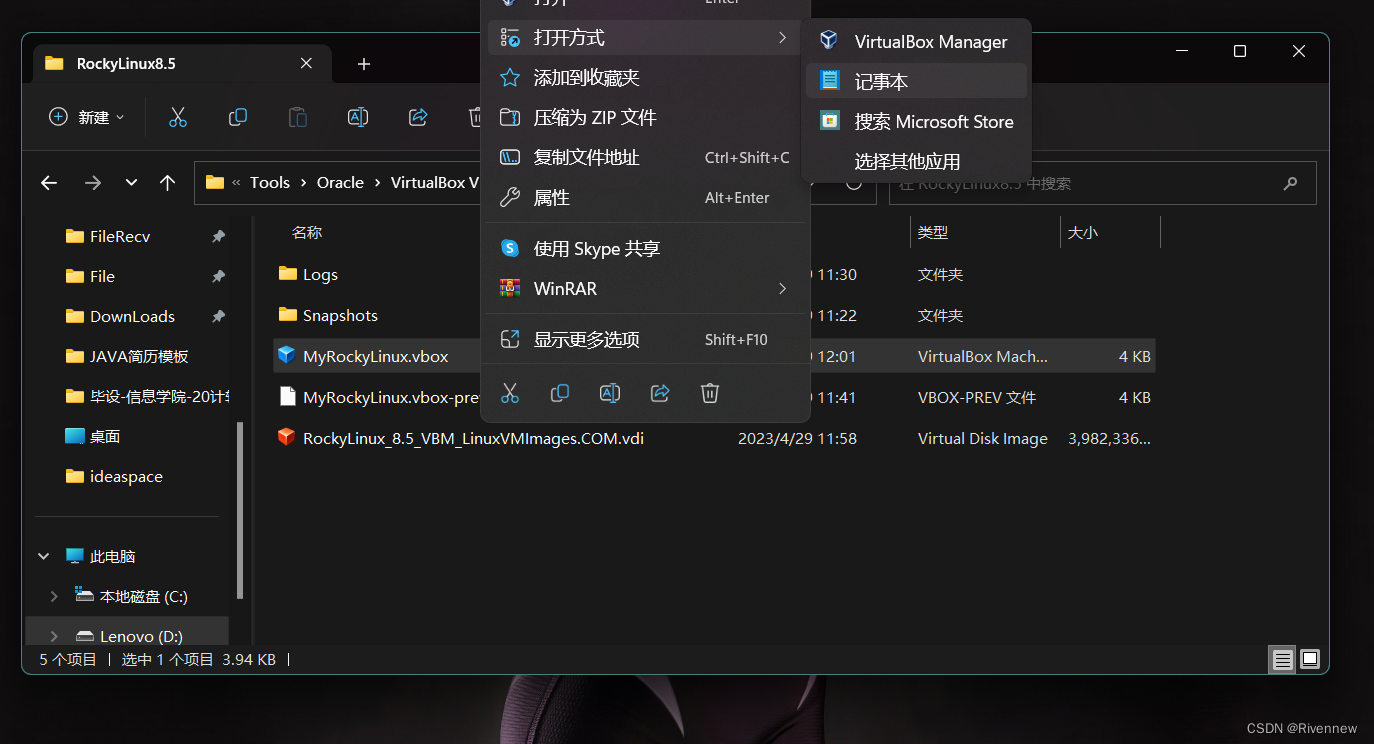Select 搜索 Microsoft Store option
Screen dimensions: 1374x744
(916, 121)
